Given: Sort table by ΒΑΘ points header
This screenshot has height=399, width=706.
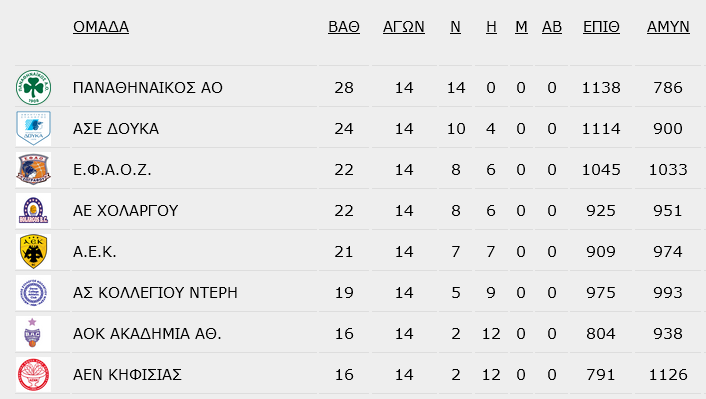Looking at the screenshot, I should click(x=344, y=27).
